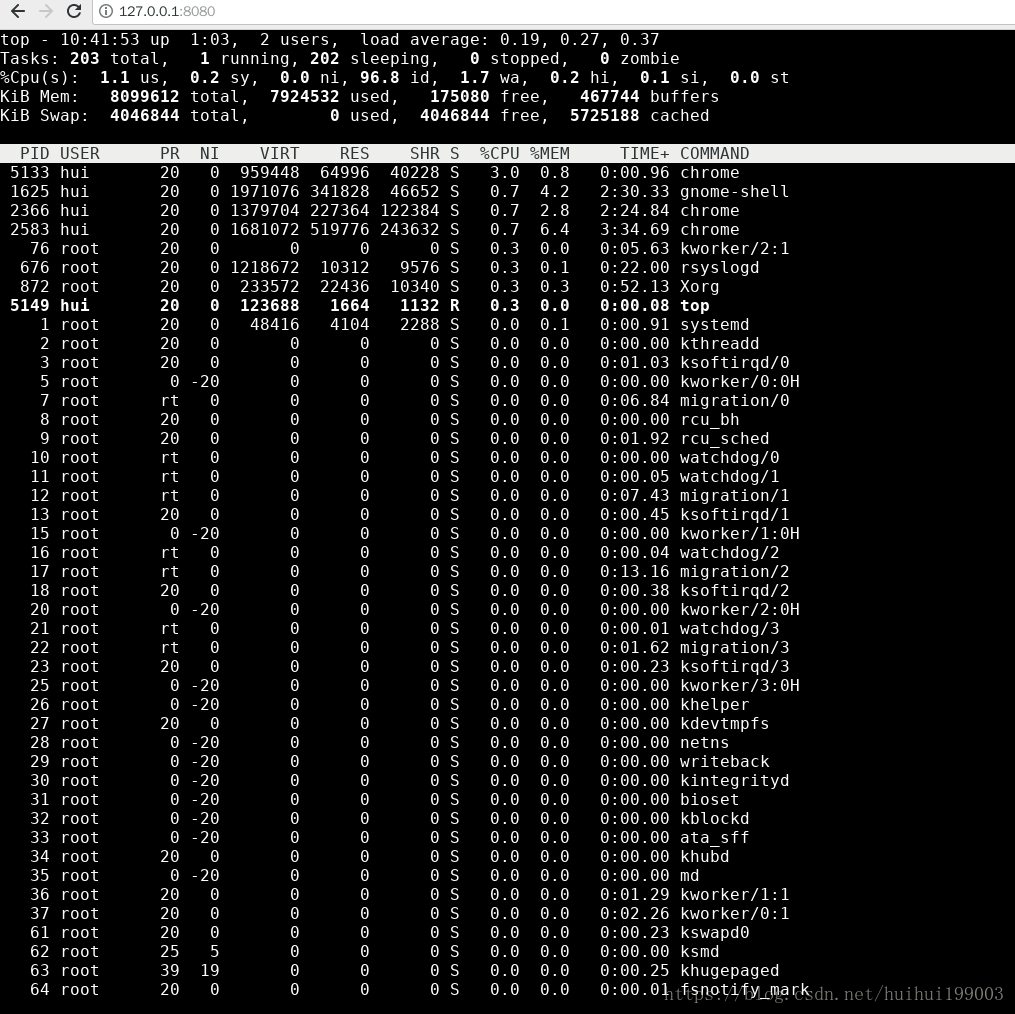Click the bioset process name
This screenshot has width=1015, height=1014.
click(x=709, y=800)
